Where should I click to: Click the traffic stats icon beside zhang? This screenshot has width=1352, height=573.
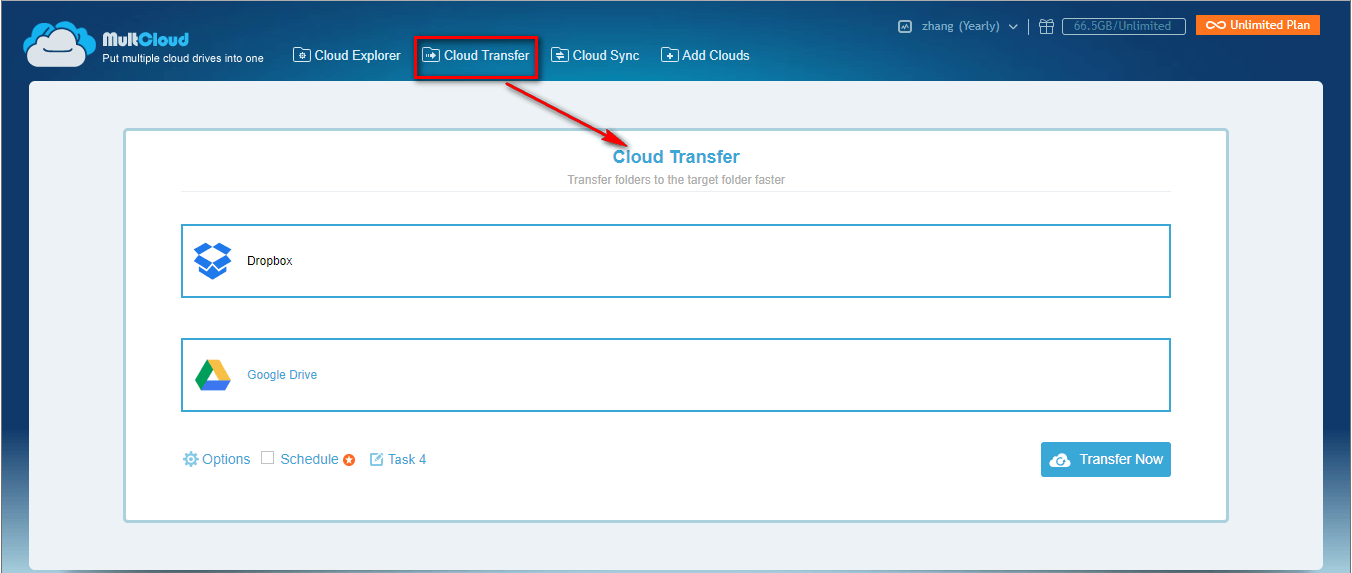pos(905,26)
